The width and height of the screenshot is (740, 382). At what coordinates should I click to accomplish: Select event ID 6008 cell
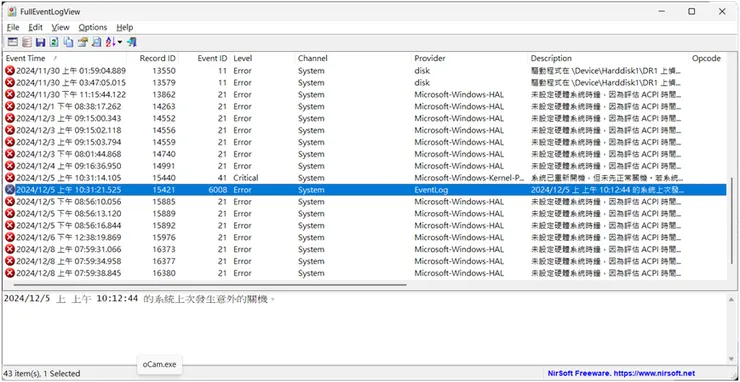click(218, 190)
